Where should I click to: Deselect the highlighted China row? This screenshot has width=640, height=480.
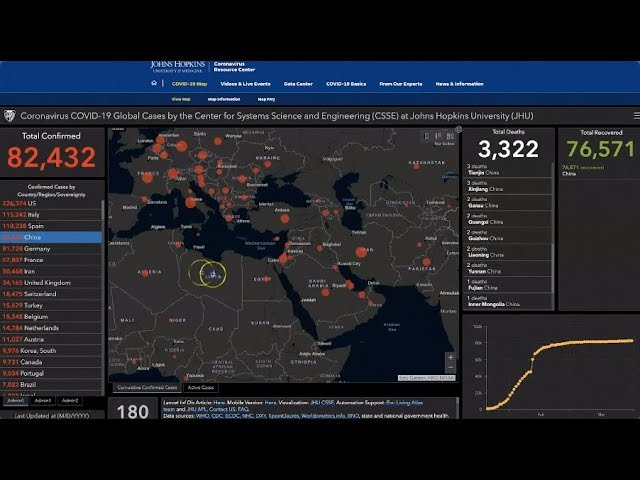pos(51,237)
